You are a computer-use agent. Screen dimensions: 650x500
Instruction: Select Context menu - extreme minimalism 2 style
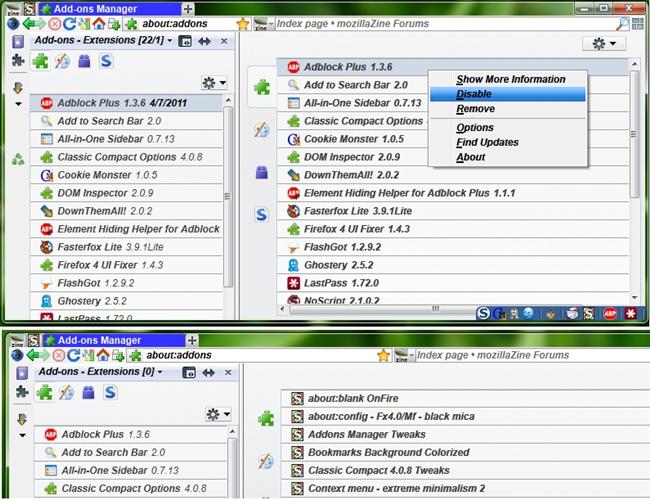click(465, 488)
